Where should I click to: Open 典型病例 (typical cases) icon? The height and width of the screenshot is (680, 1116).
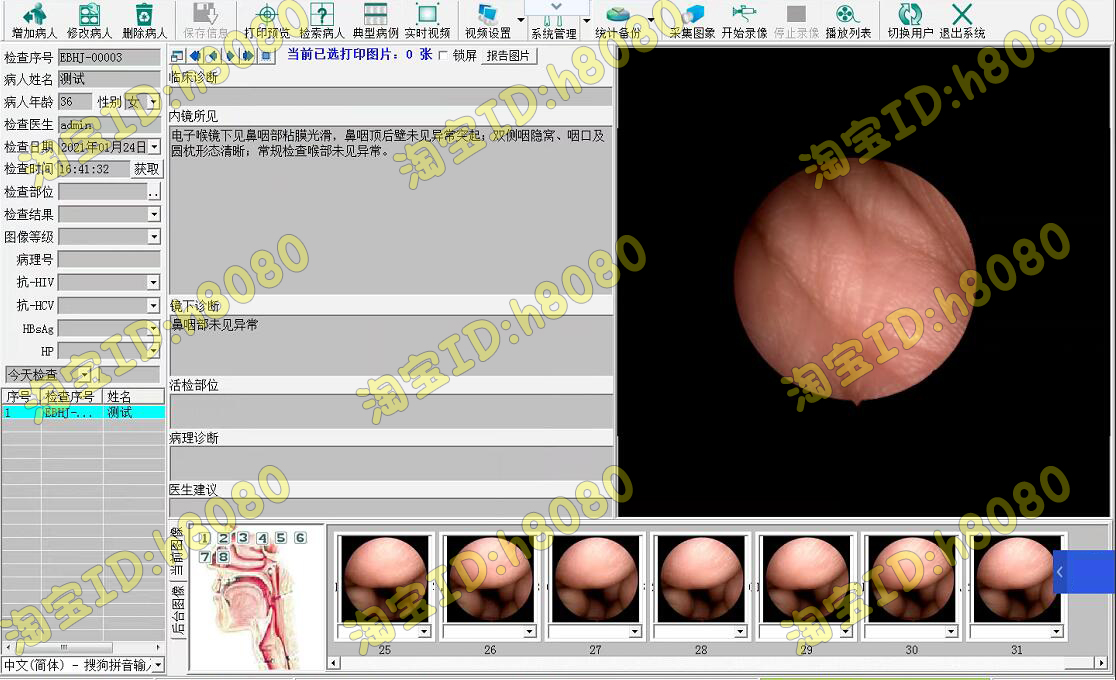pyautogui.click(x=376, y=20)
